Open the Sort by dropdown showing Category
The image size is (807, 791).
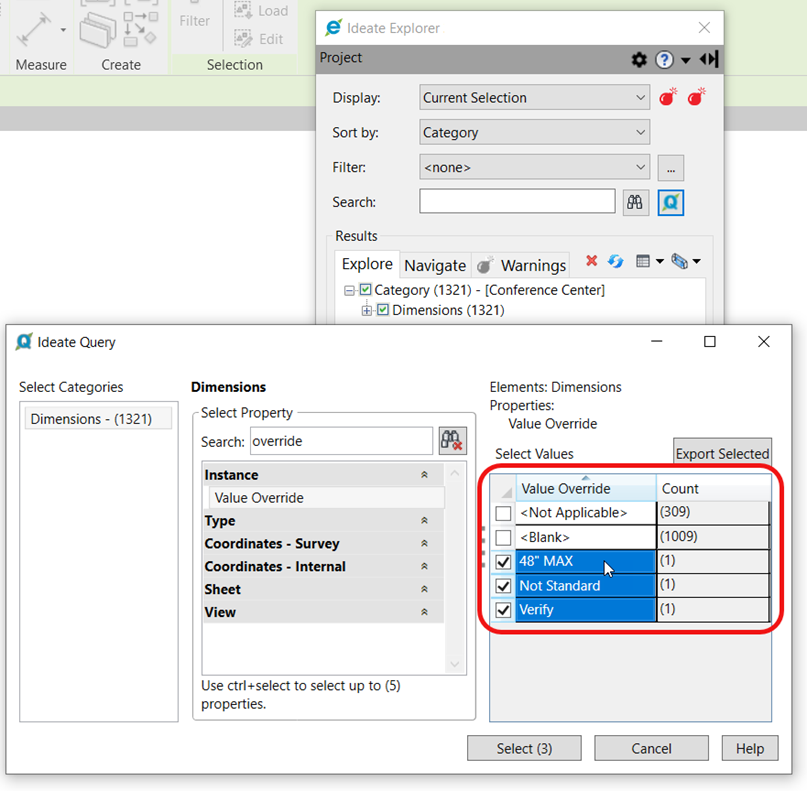pos(534,132)
